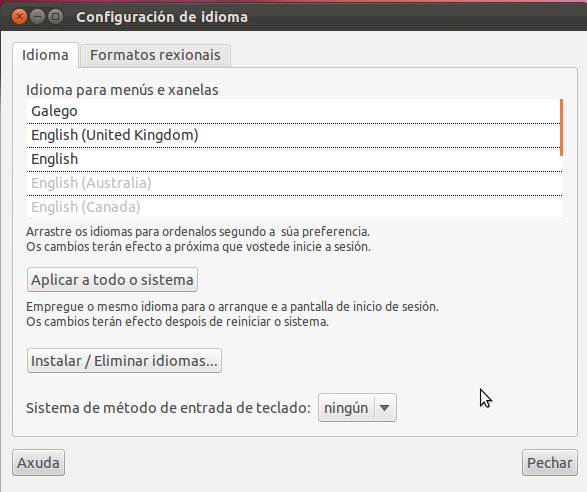This screenshot has height=492, width=587.
Task: Select Galego in the language list
Action: pyautogui.click(x=295, y=111)
